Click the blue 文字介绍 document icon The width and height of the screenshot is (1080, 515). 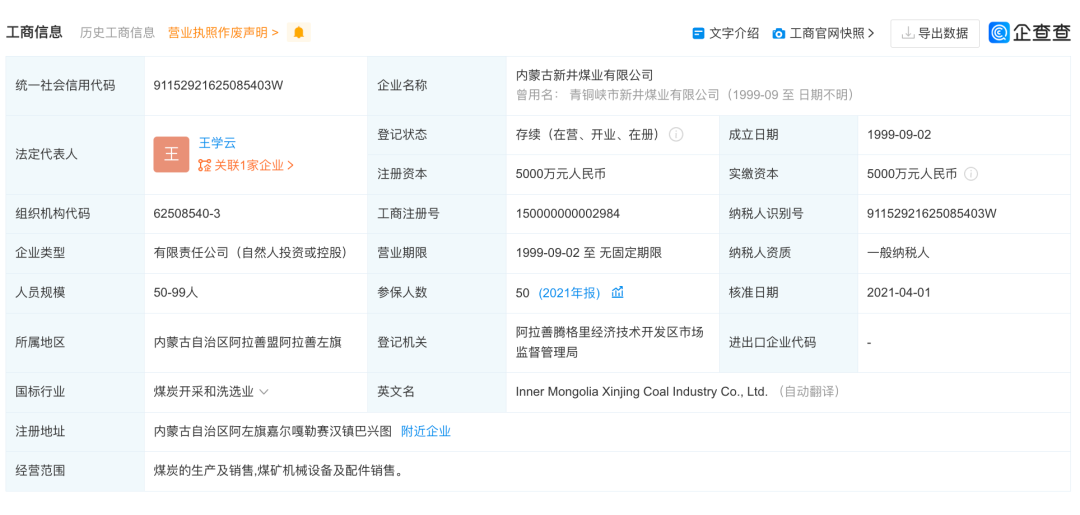pos(698,33)
